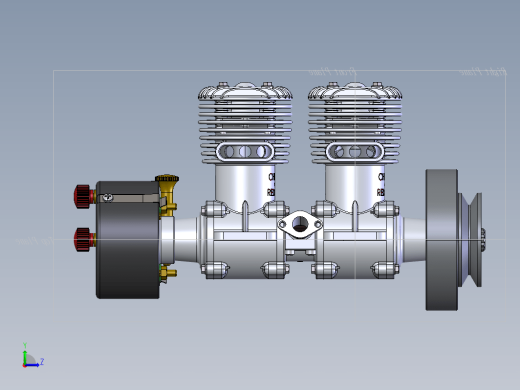This screenshot has height=390, width=520.
Task: Select the large gray flywheel disc
Action: click(x=442, y=240)
